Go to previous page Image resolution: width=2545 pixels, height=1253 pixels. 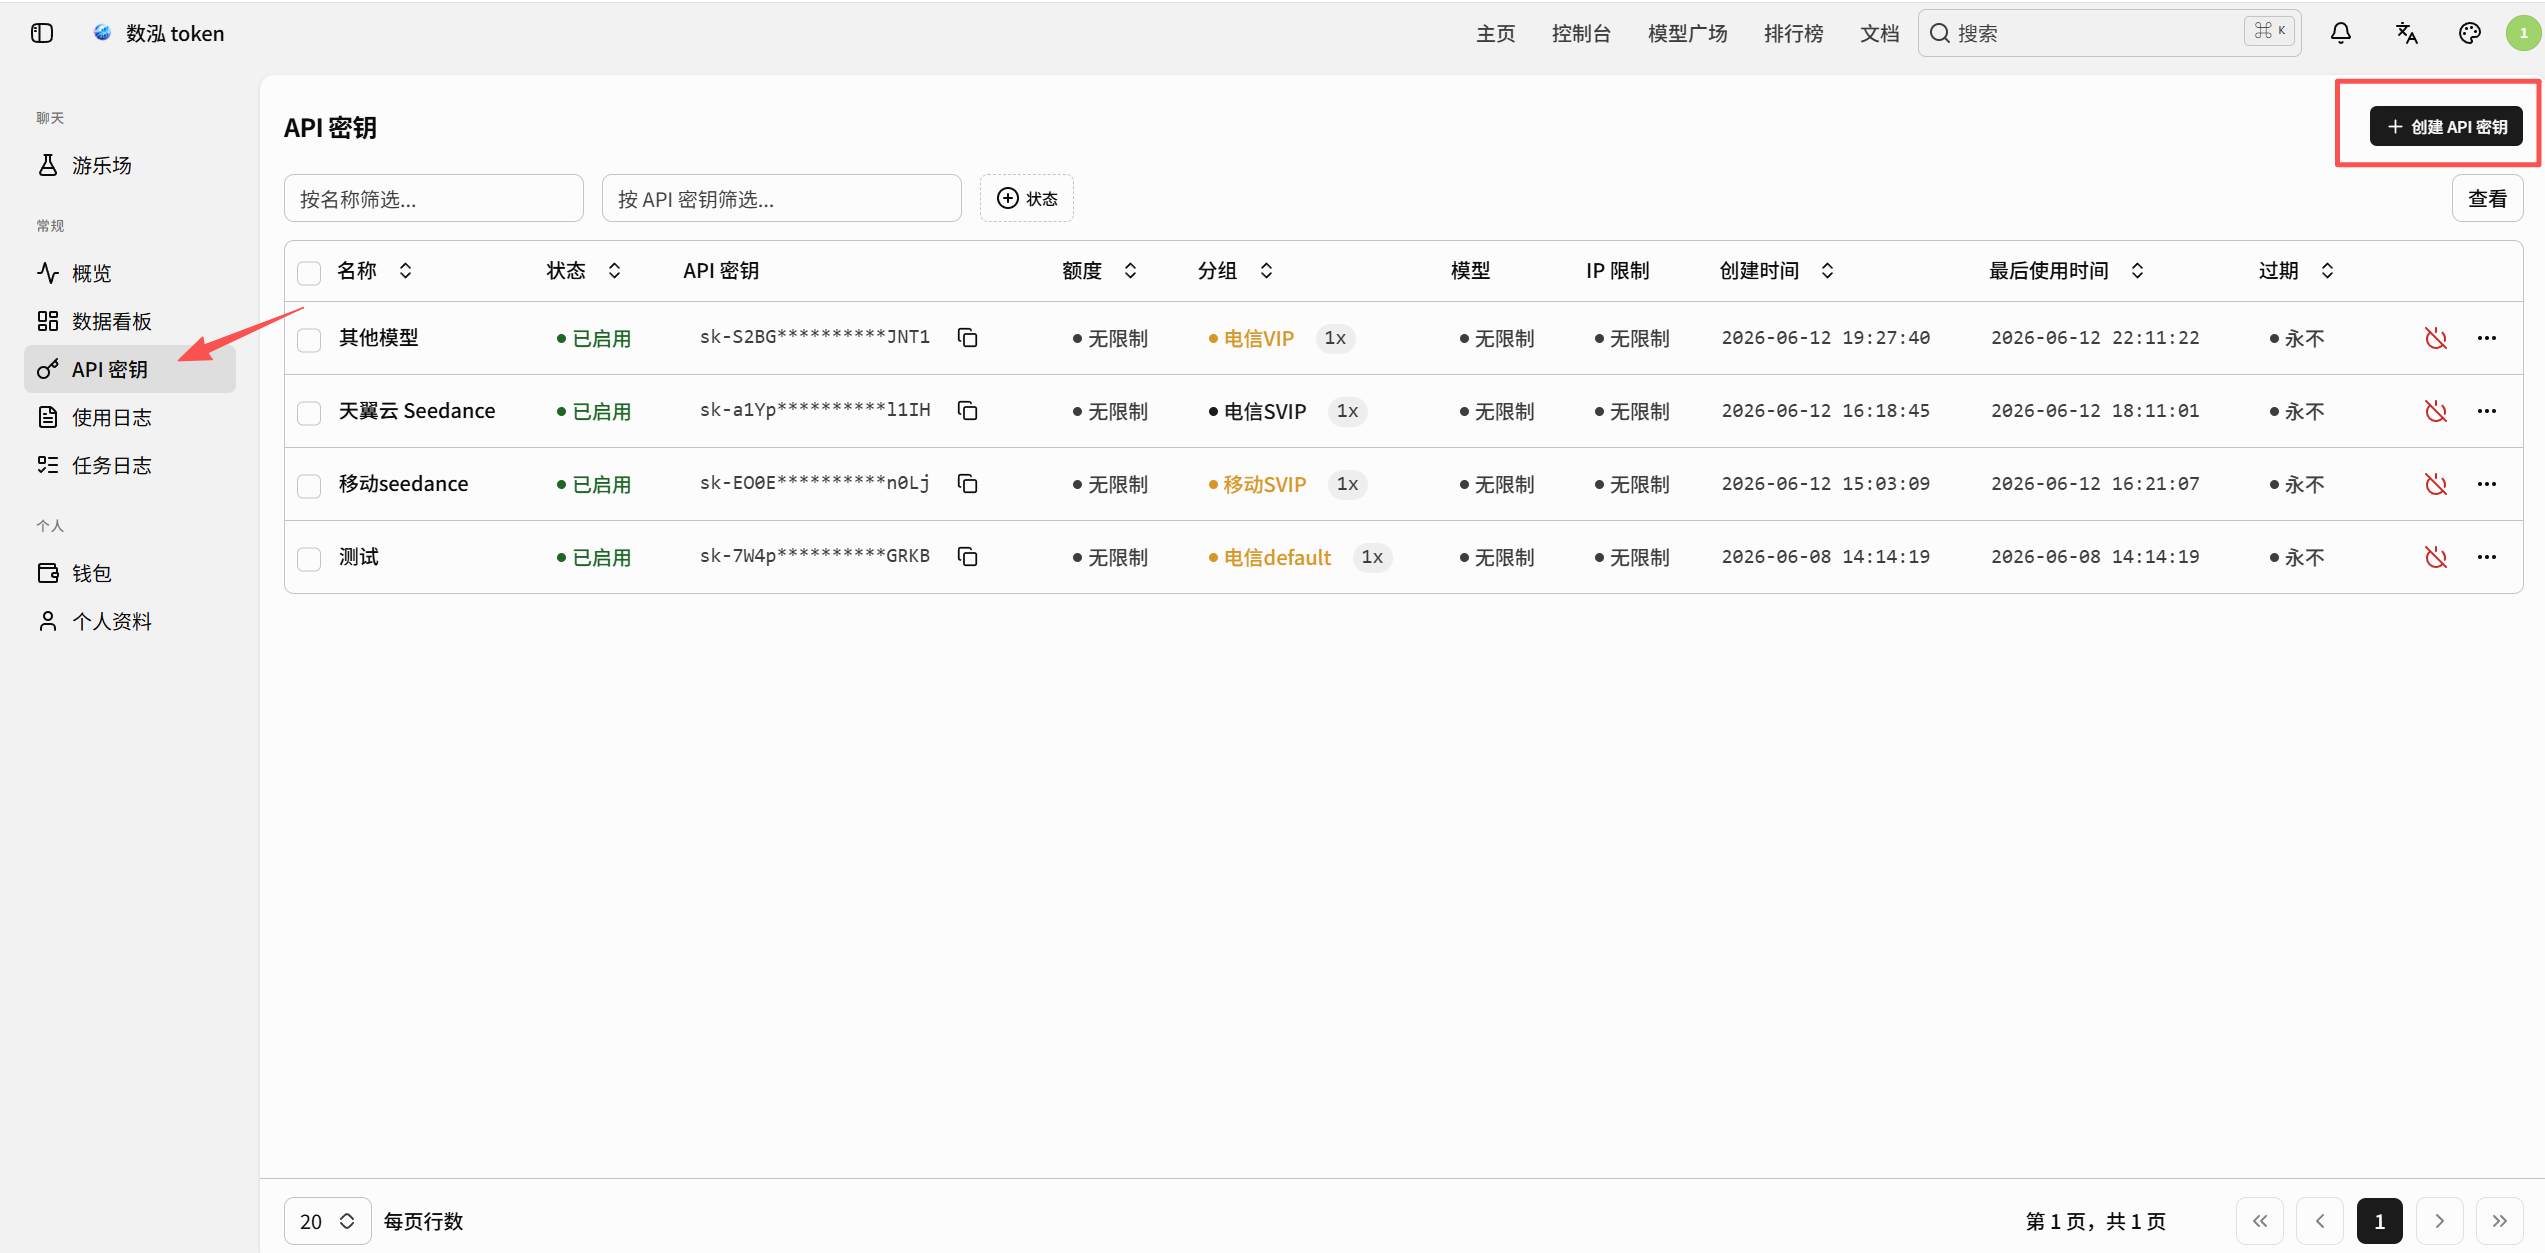pyautogui.click(x=2320, y=1221)
